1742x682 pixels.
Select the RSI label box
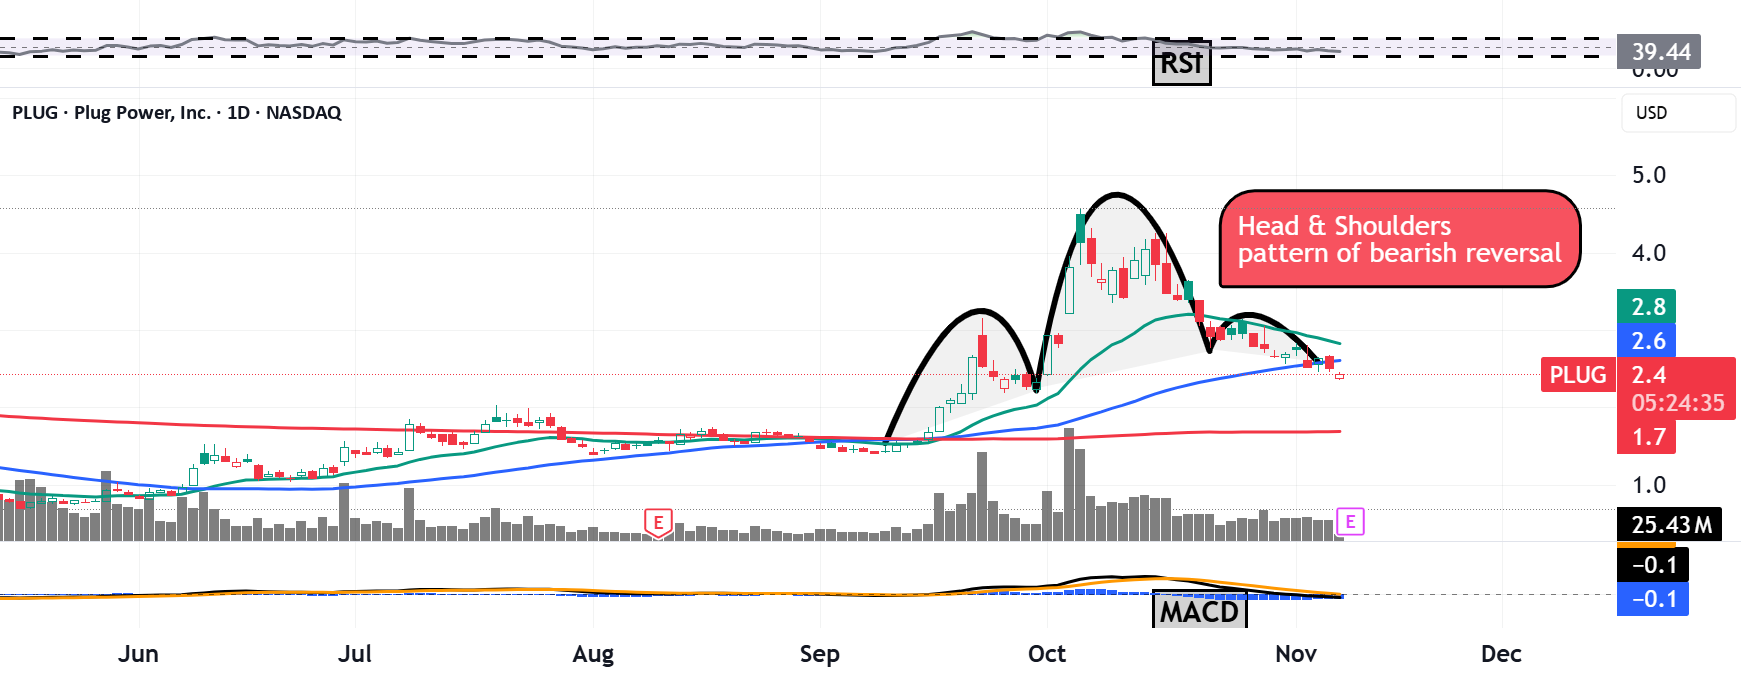[1181, 63]
